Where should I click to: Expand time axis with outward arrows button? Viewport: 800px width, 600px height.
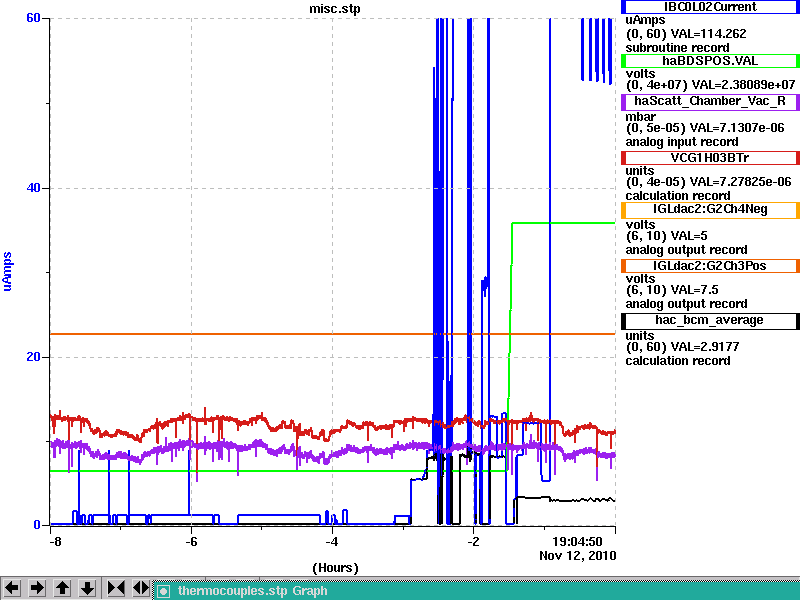[141, 588]
